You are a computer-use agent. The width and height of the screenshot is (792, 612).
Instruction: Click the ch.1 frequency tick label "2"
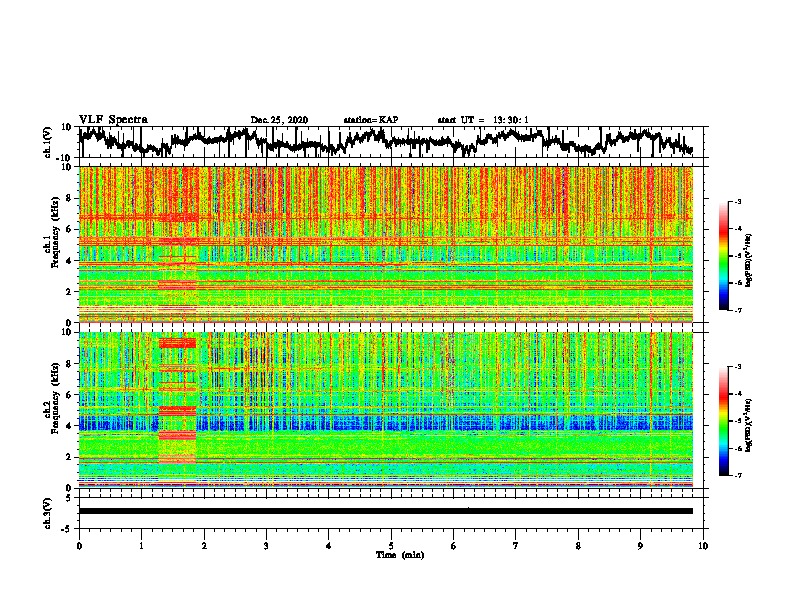click(70, 292)
